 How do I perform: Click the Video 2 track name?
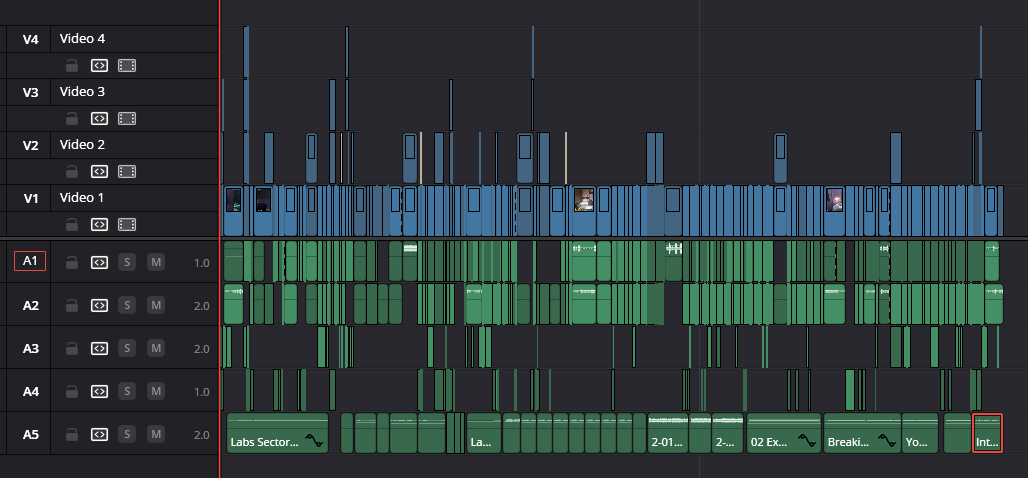coord(82,145)
